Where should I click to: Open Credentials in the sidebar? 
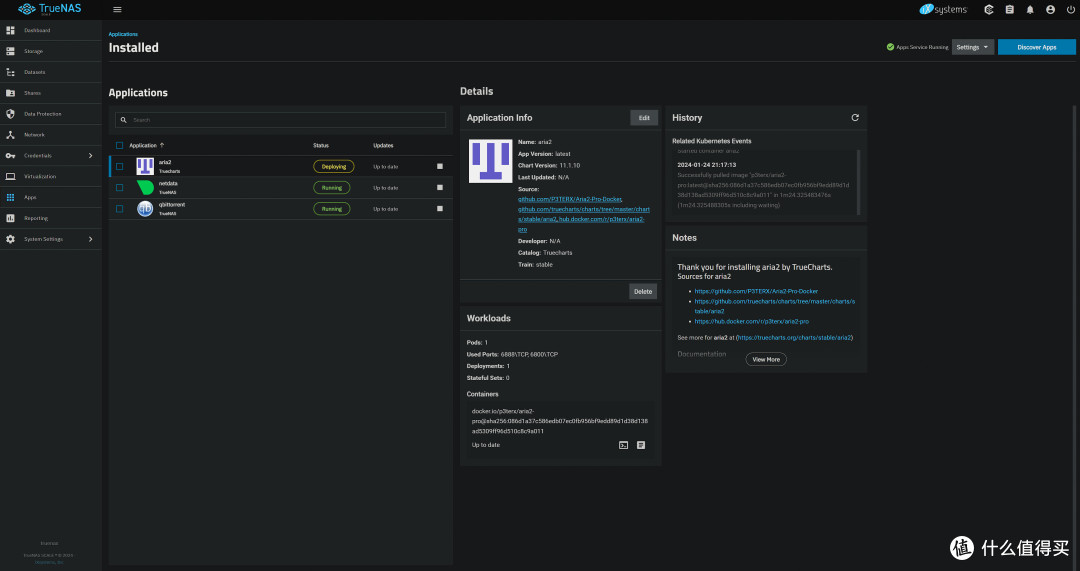point(51,156)
